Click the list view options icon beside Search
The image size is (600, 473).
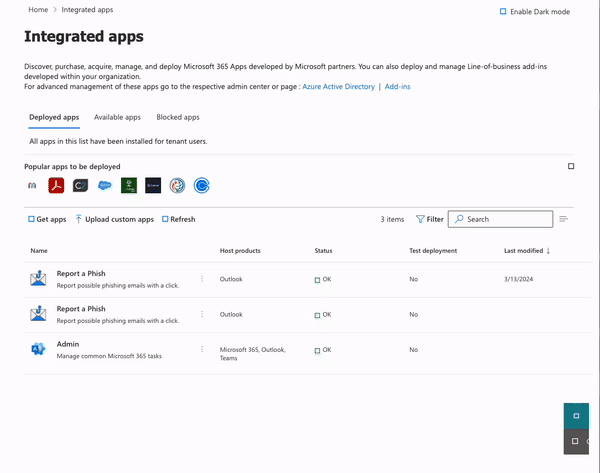click(563, 219)
